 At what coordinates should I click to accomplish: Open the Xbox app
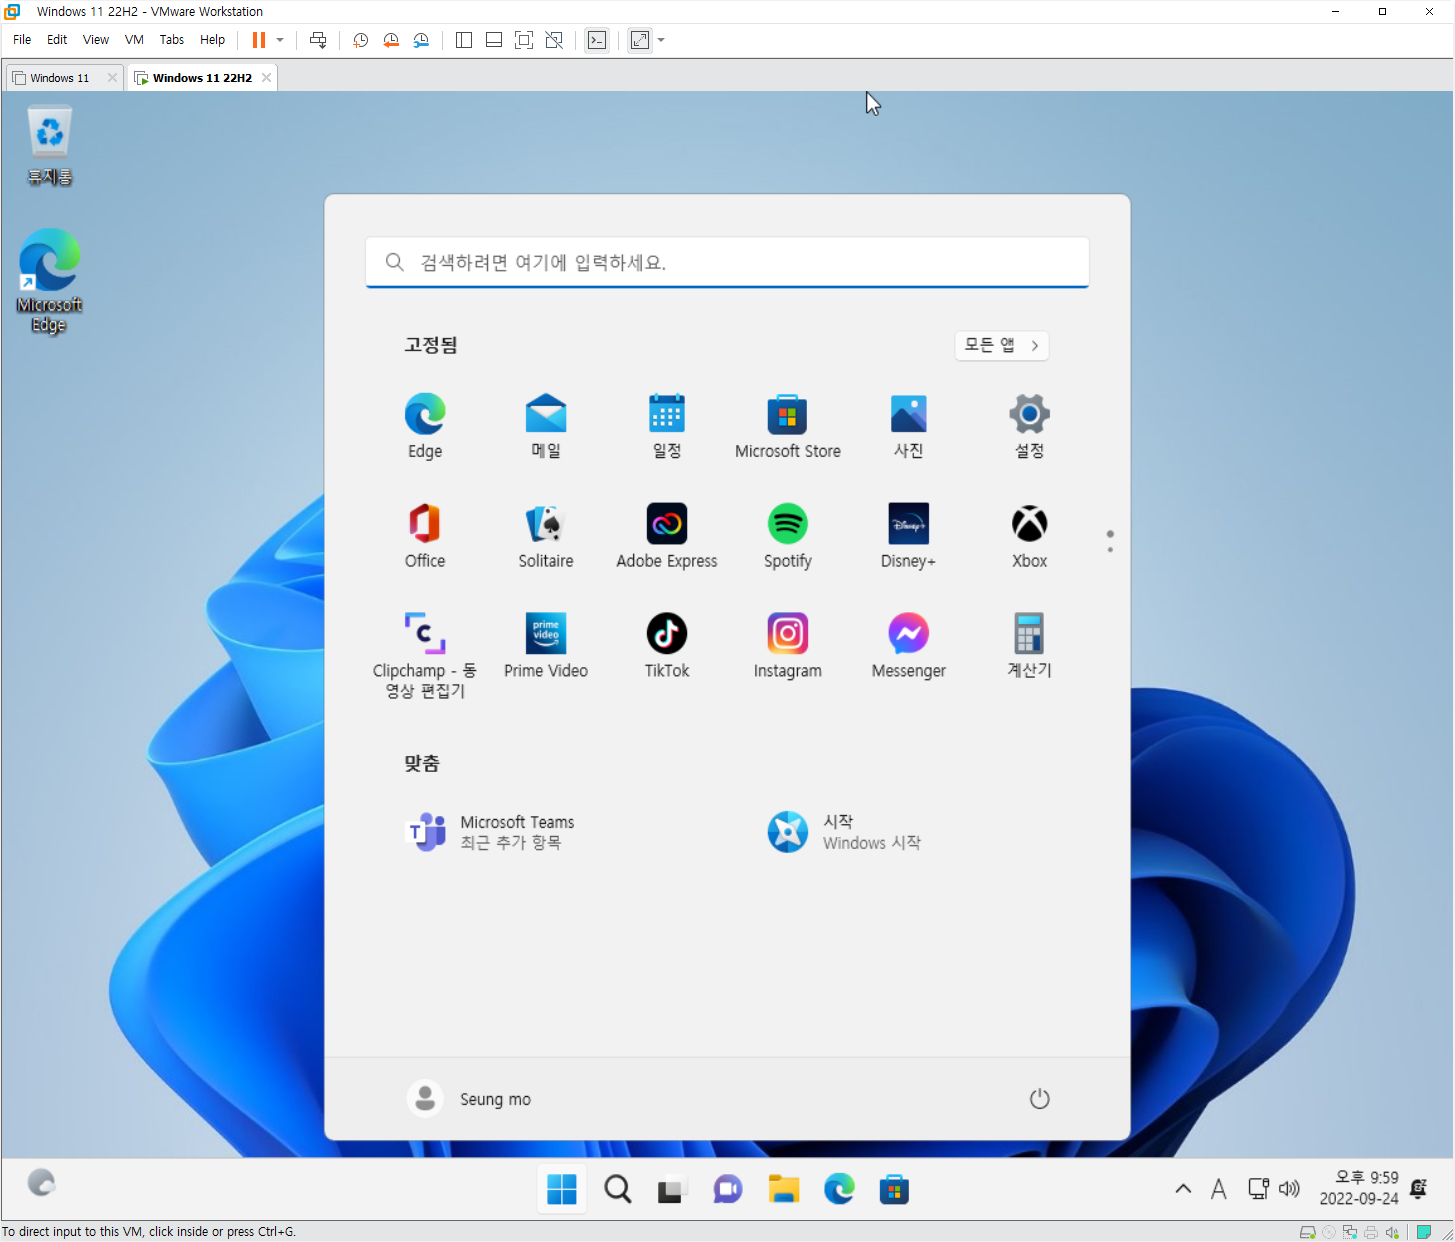pyautogui.click(x=1030, y=535)
